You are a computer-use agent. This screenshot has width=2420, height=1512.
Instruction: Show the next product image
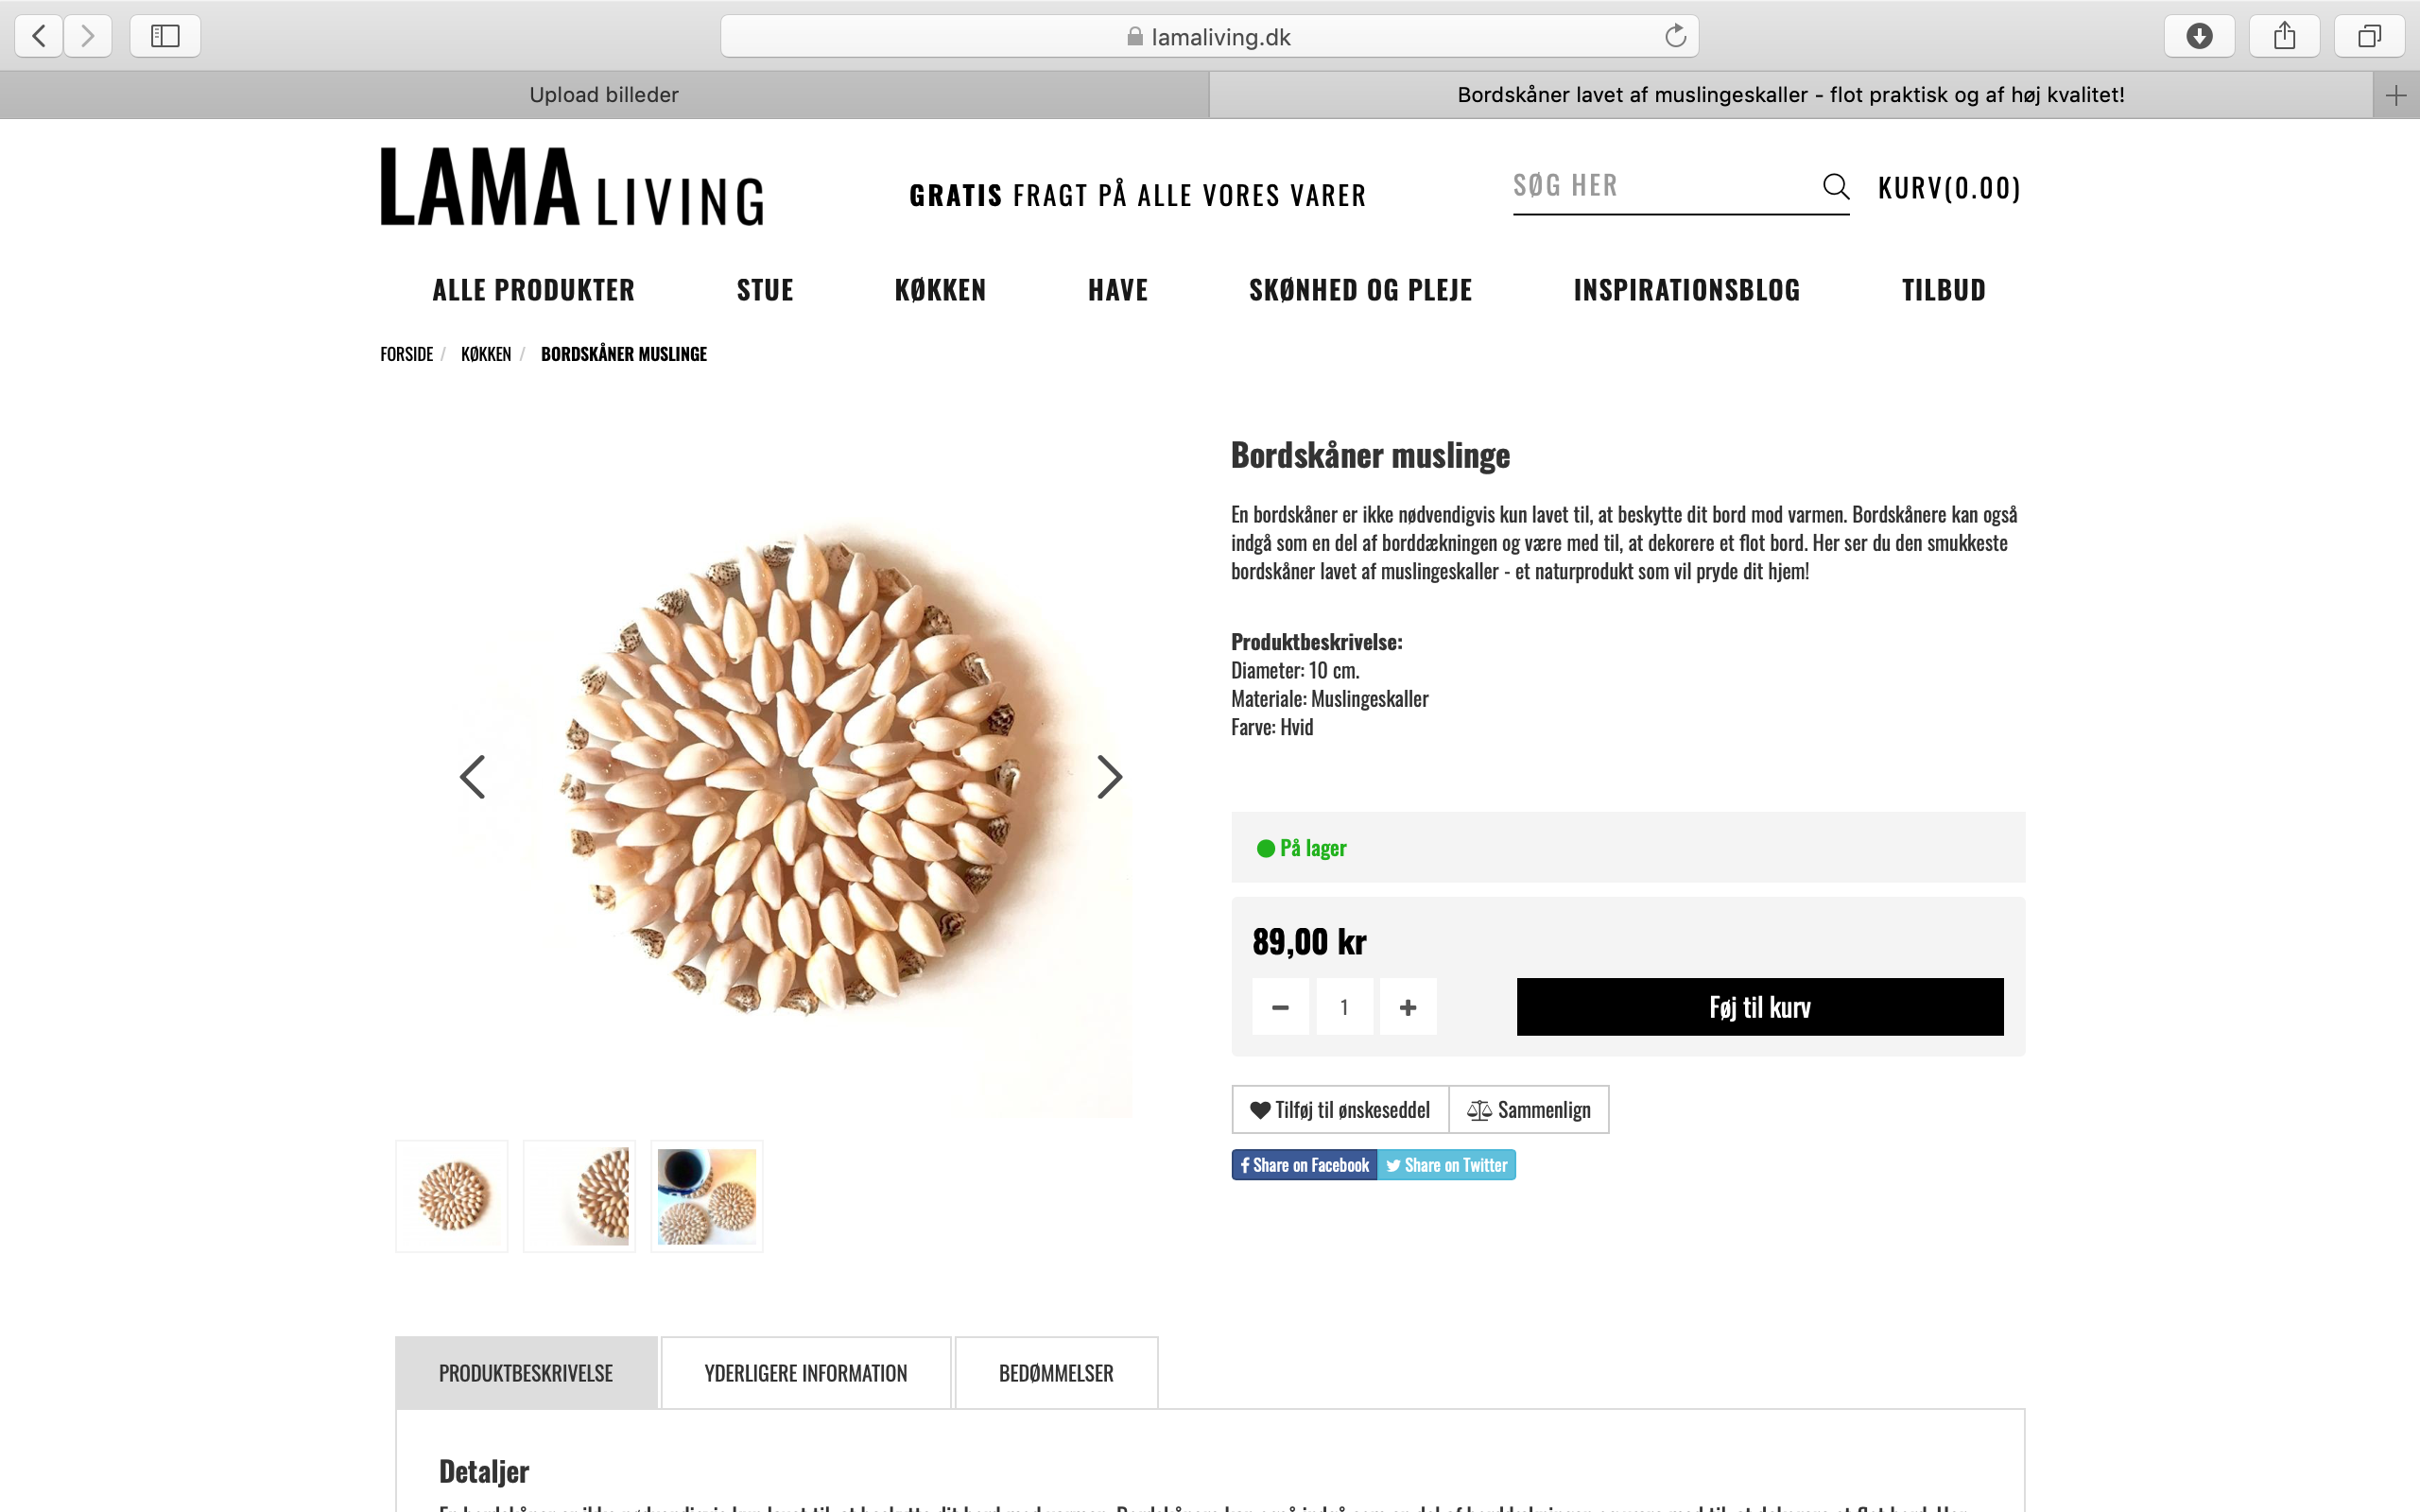(1109, 777)
